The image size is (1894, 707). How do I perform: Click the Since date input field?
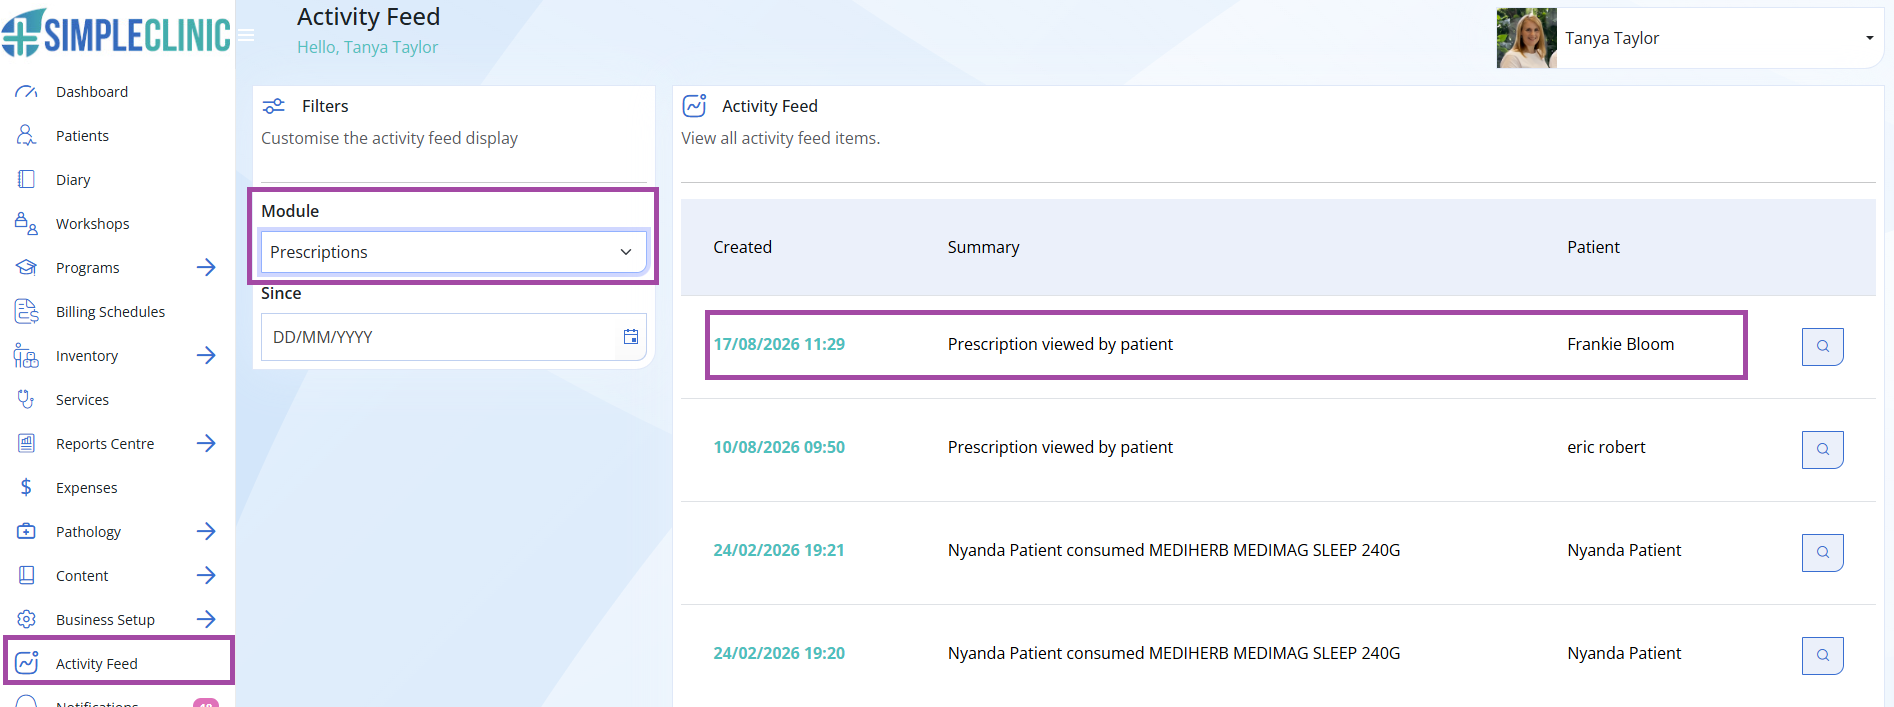(453, 337)
